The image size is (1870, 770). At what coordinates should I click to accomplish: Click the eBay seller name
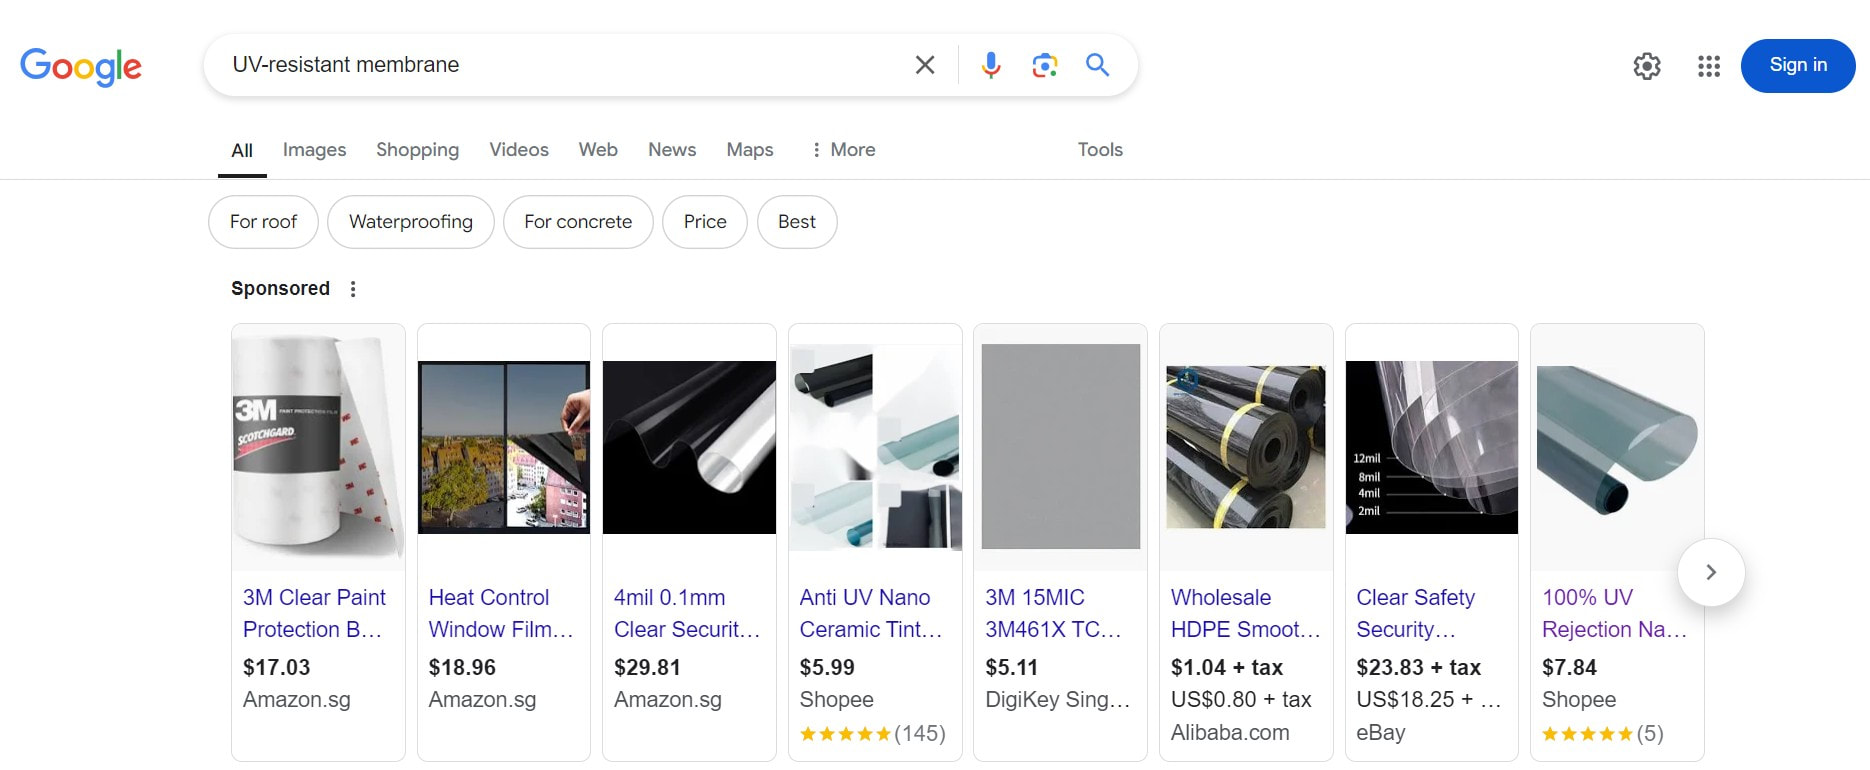1381,733
